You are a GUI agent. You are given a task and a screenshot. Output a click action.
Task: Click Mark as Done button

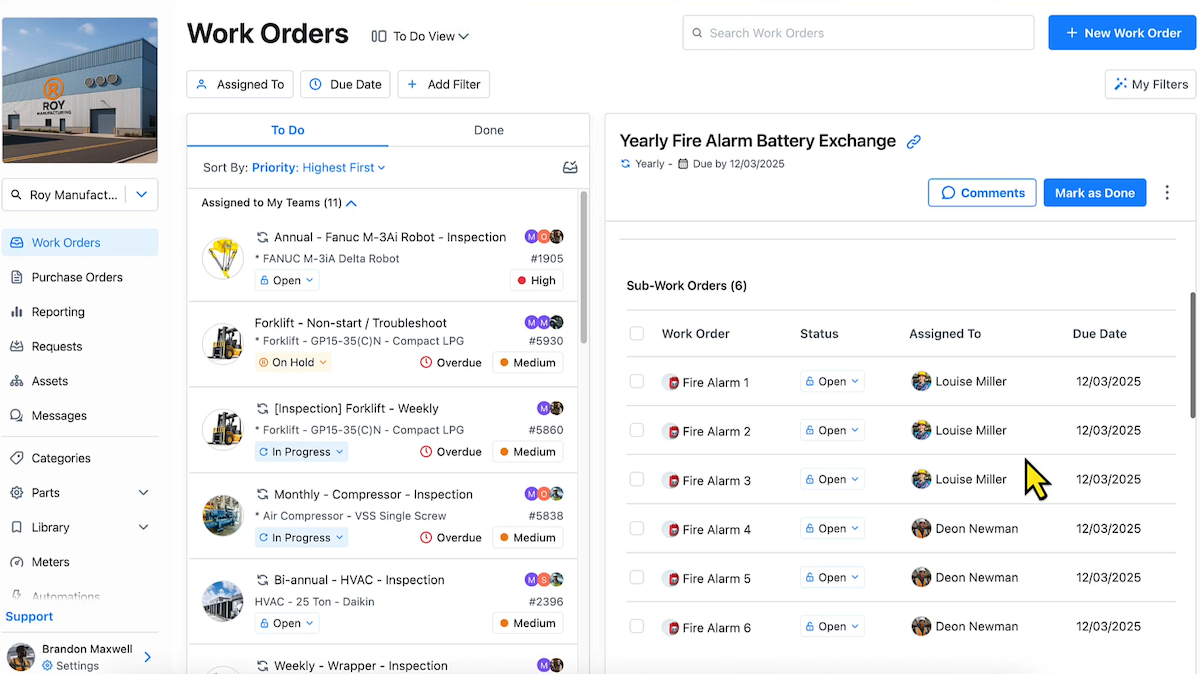click(x=1095, y=193)
